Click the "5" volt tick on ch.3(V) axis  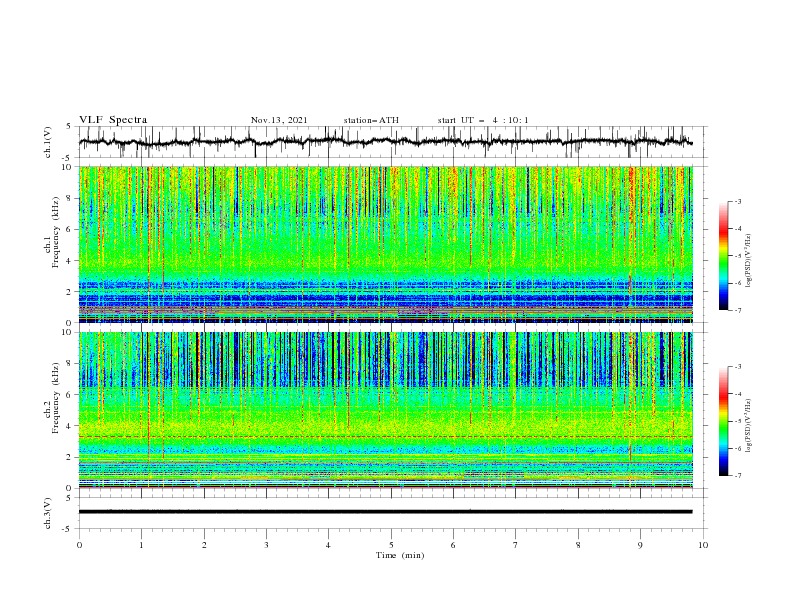coord(70,498)
